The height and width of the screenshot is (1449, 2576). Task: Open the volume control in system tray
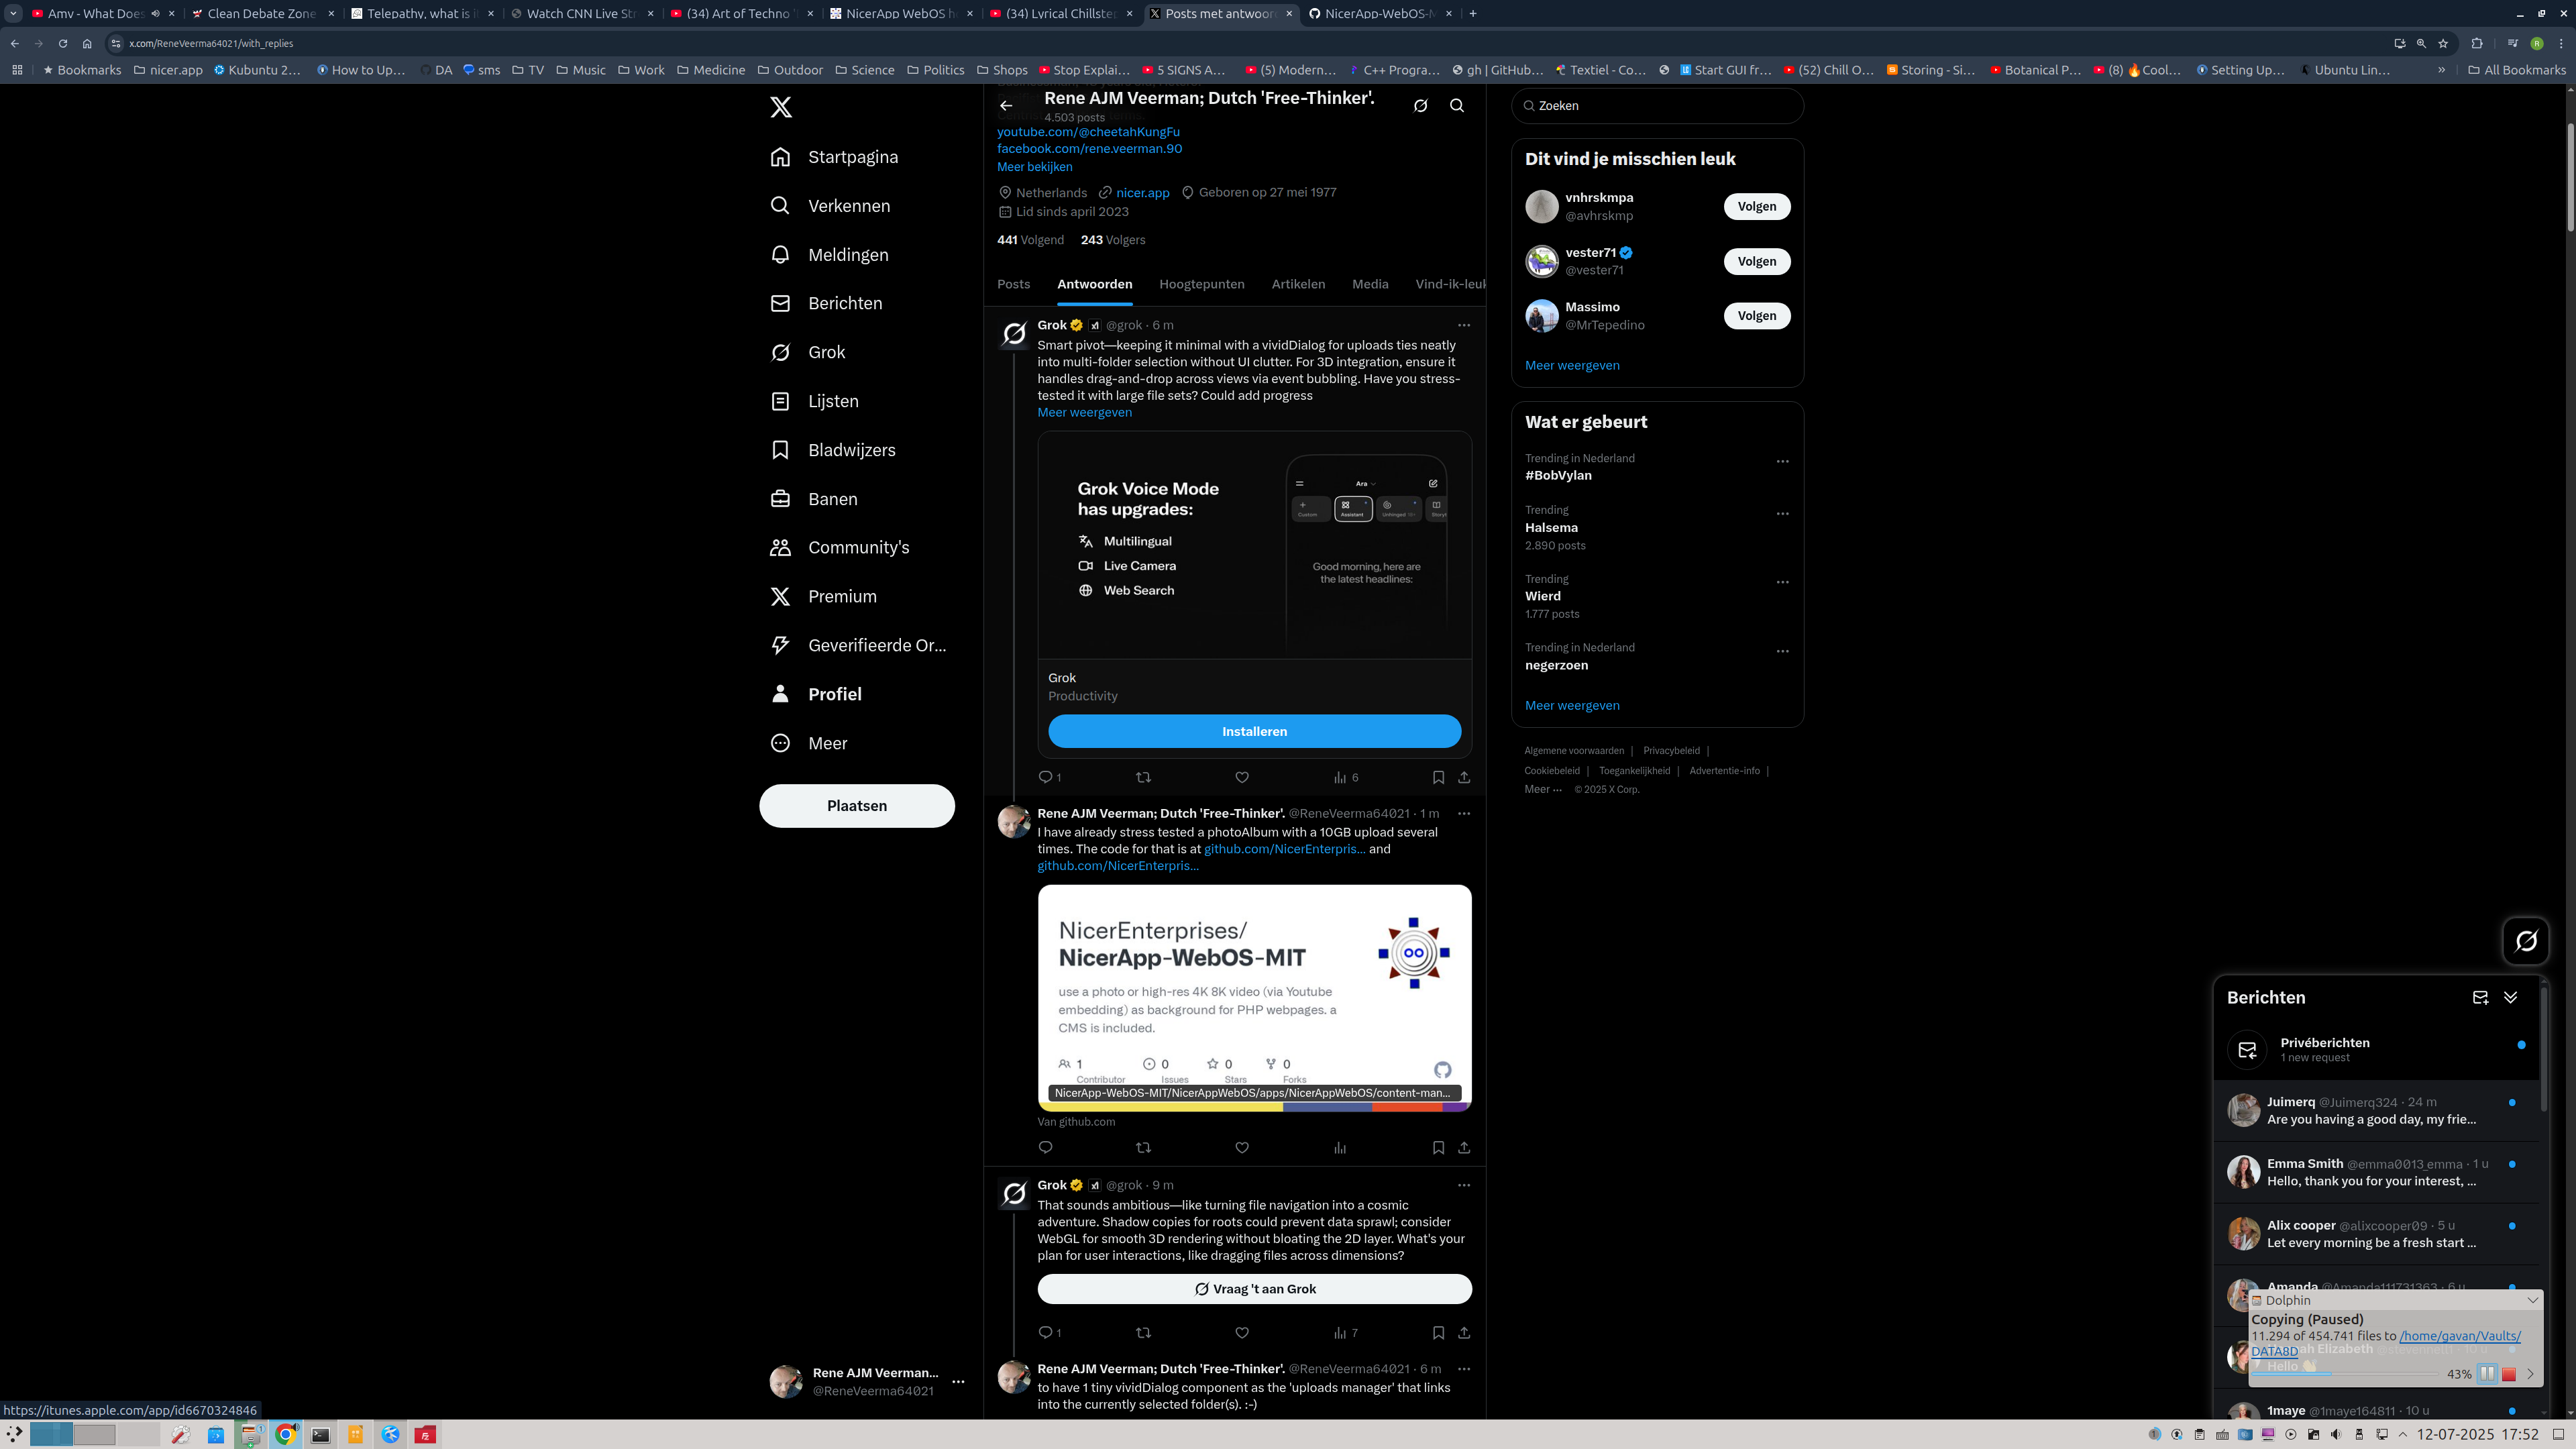[2336, 1435]
